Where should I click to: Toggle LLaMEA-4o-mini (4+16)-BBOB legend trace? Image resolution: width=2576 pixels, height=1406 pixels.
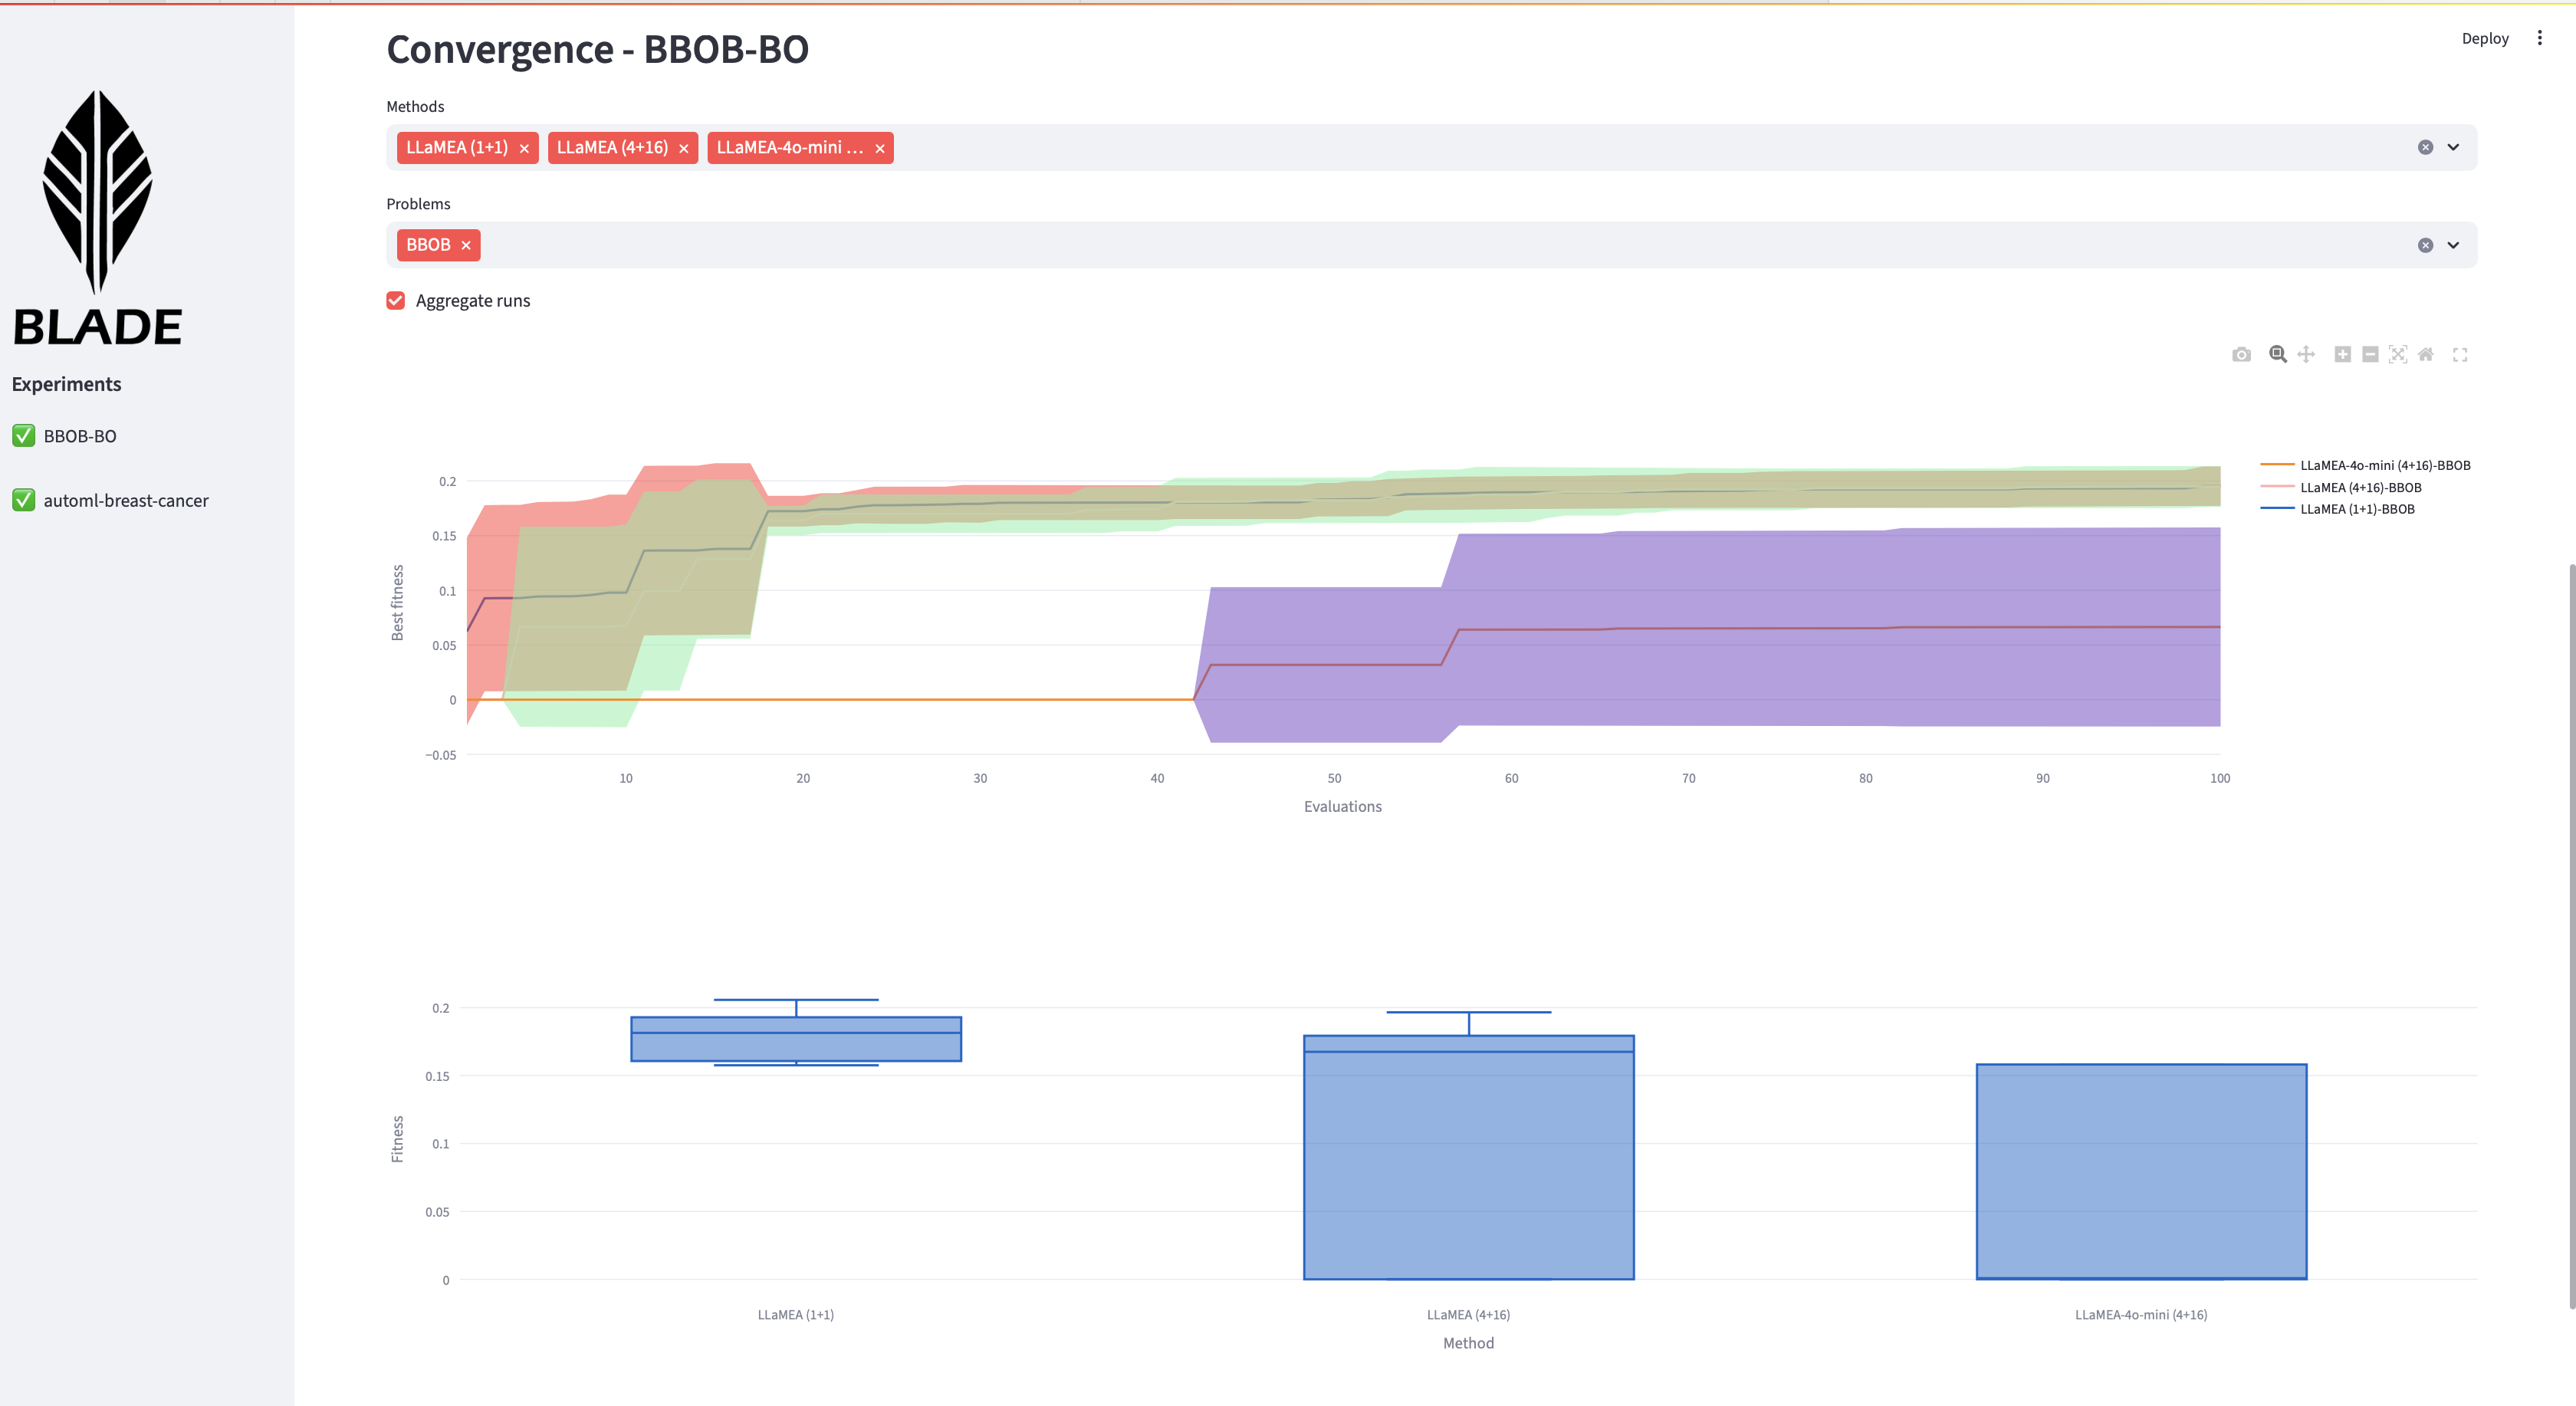pos(2384,465)
